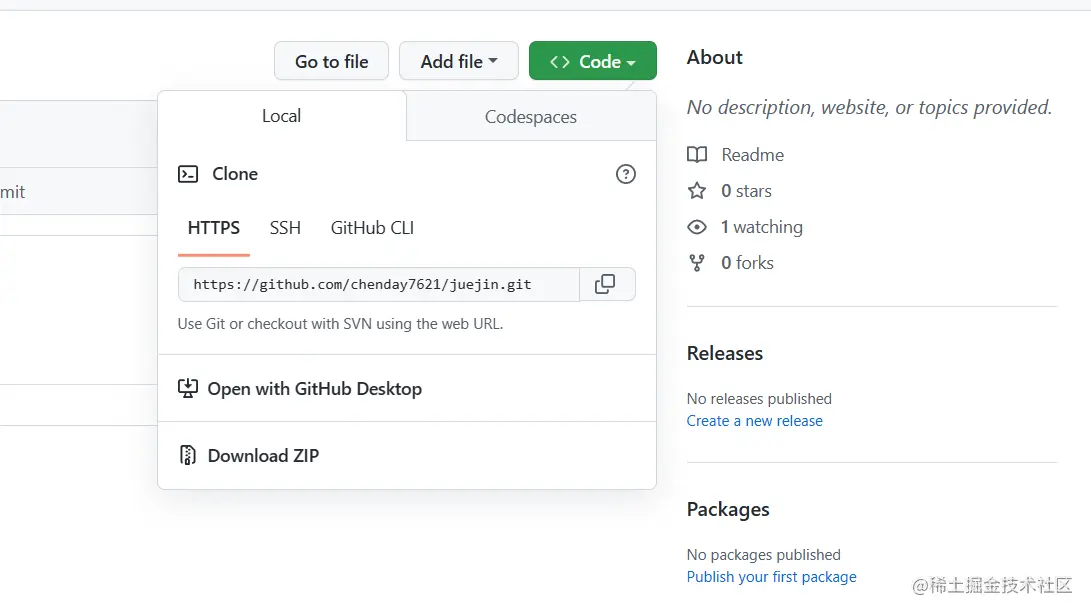
Task: Click the GitHub Desktop icon in dropdown
Action: tap(188, 388)
